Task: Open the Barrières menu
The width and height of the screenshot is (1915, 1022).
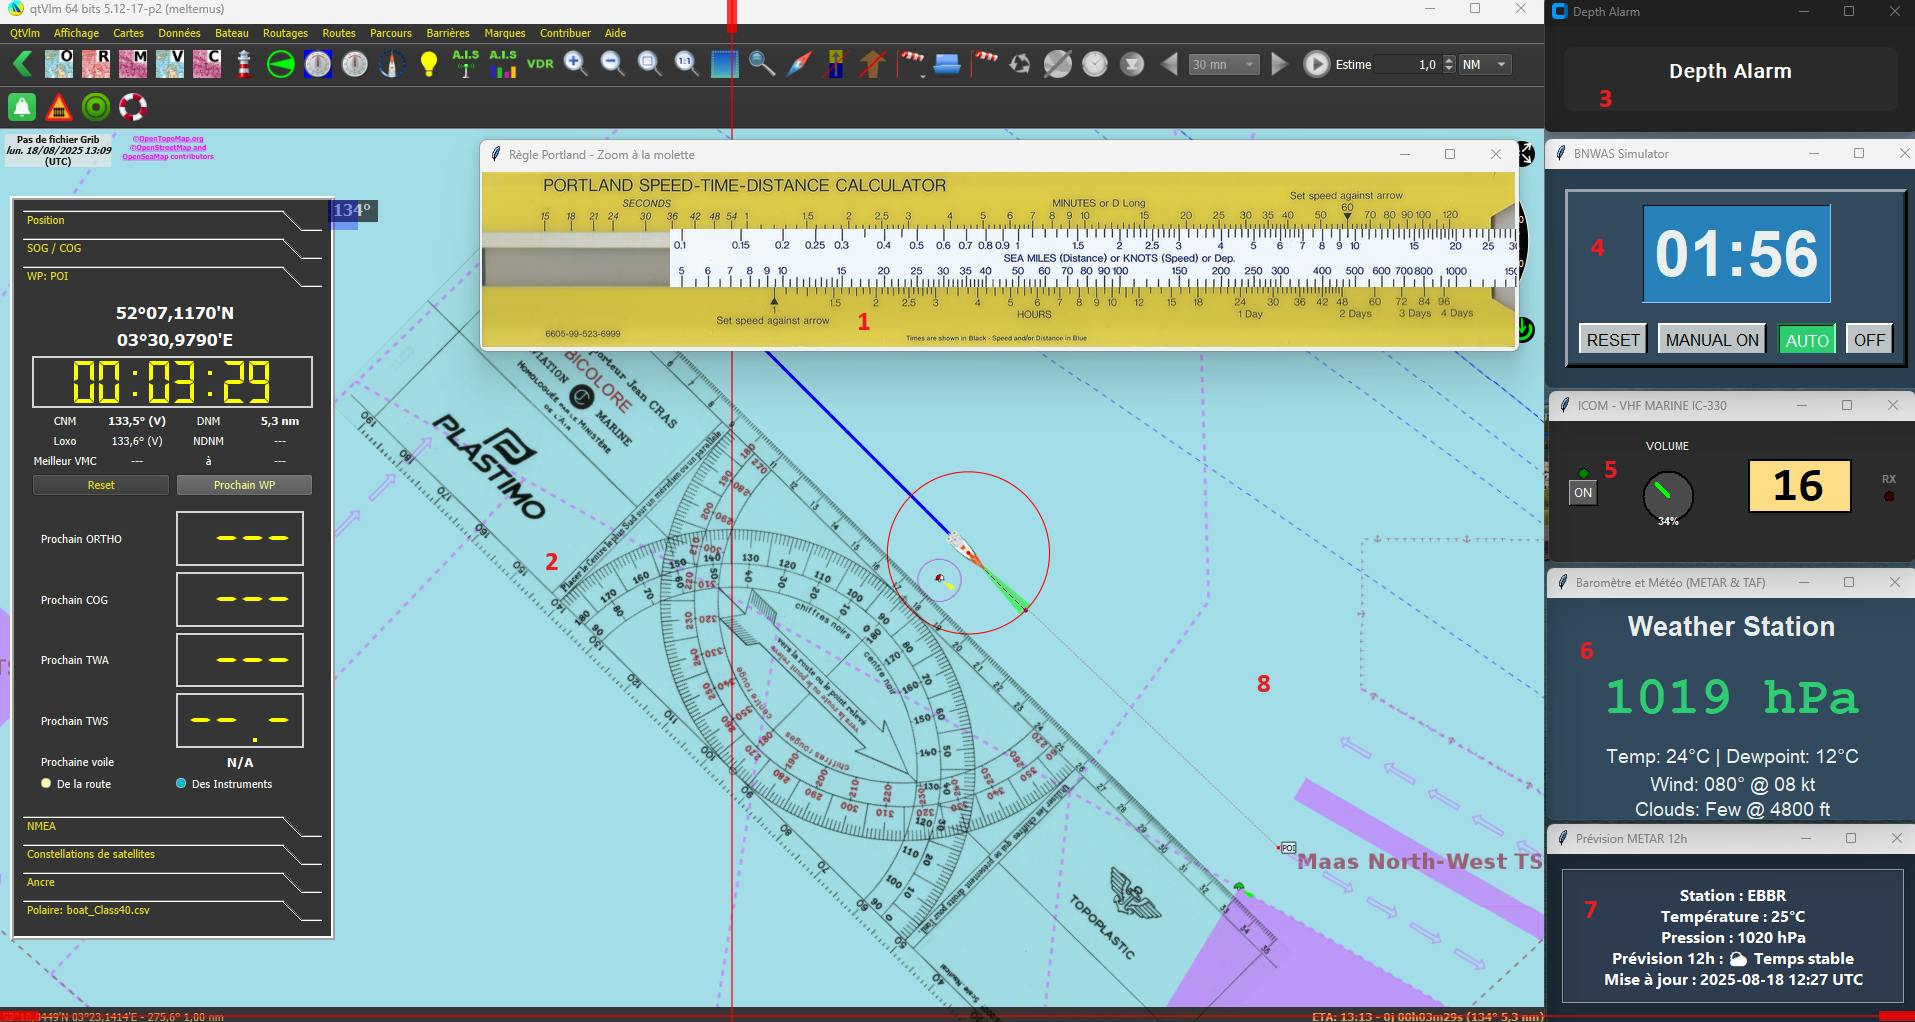Action: pyautogui.click(x=448, y=33)
